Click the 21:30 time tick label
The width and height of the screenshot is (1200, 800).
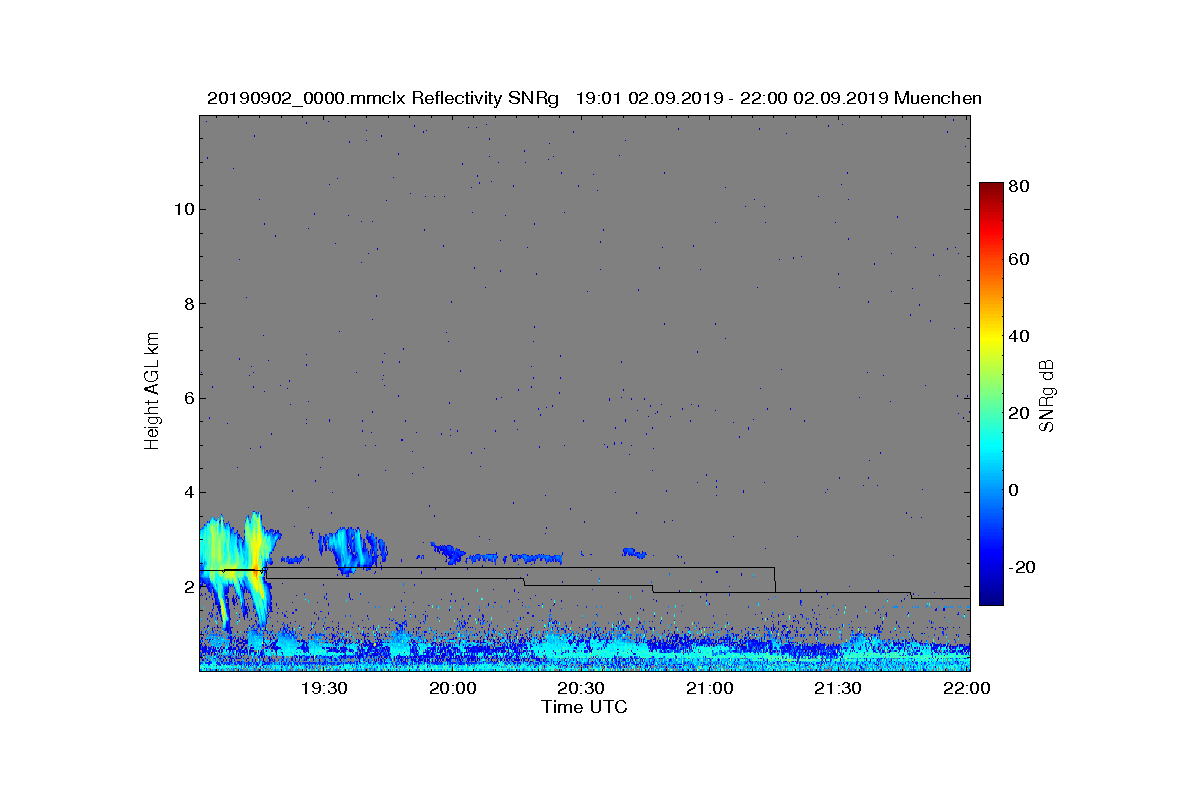(x=838, y=688)
